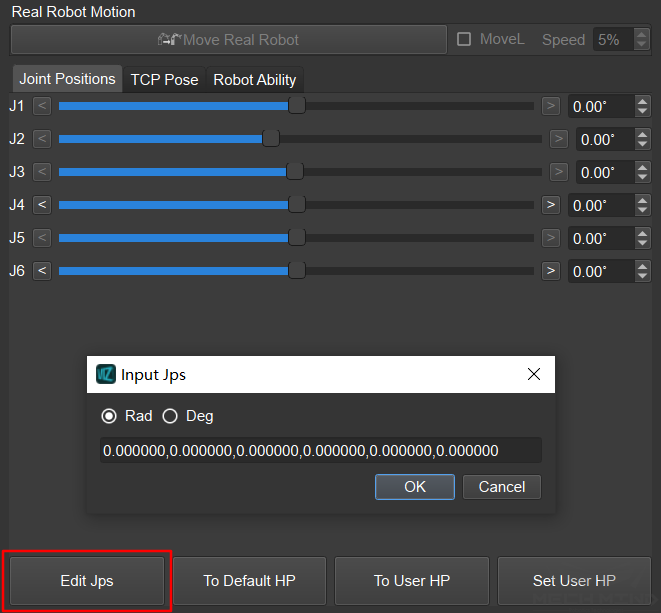This screenshot has height=613, width=661.
Task: Open the TCP Pose tab
Action: point(164,80)
